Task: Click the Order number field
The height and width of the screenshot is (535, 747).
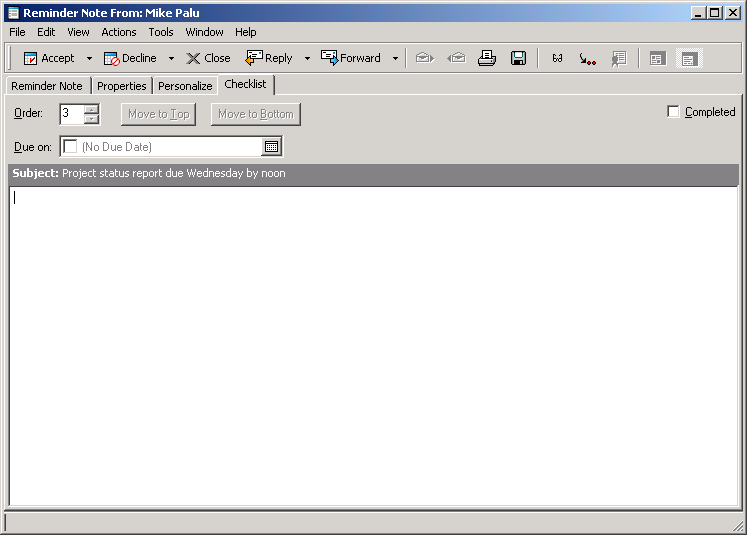Action: [72, 114]
